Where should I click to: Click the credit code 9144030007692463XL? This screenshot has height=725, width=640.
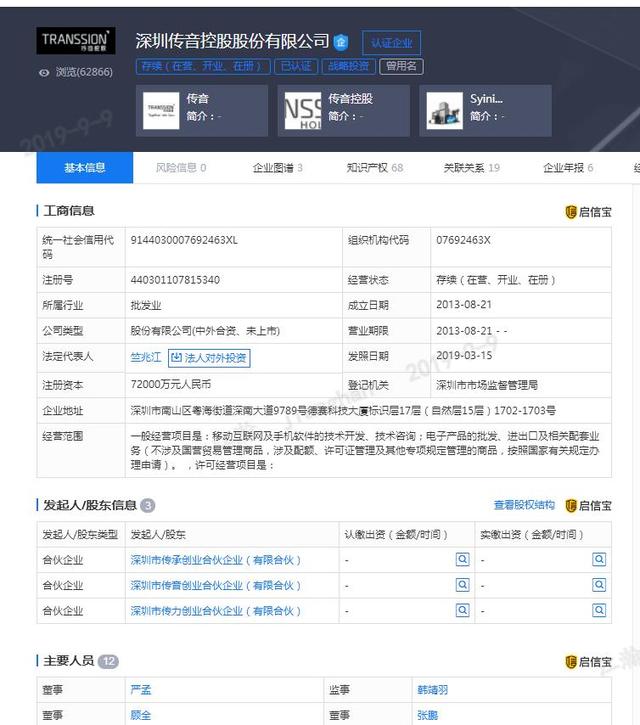point(184,240)
